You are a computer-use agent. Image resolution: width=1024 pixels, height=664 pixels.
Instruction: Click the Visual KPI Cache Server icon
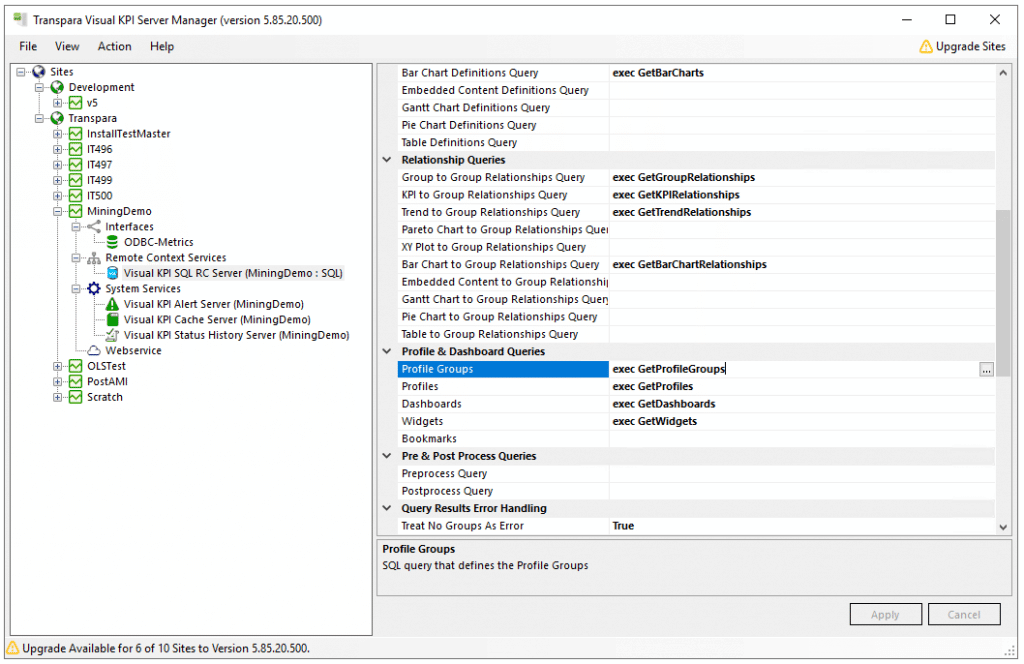point(112,320)
